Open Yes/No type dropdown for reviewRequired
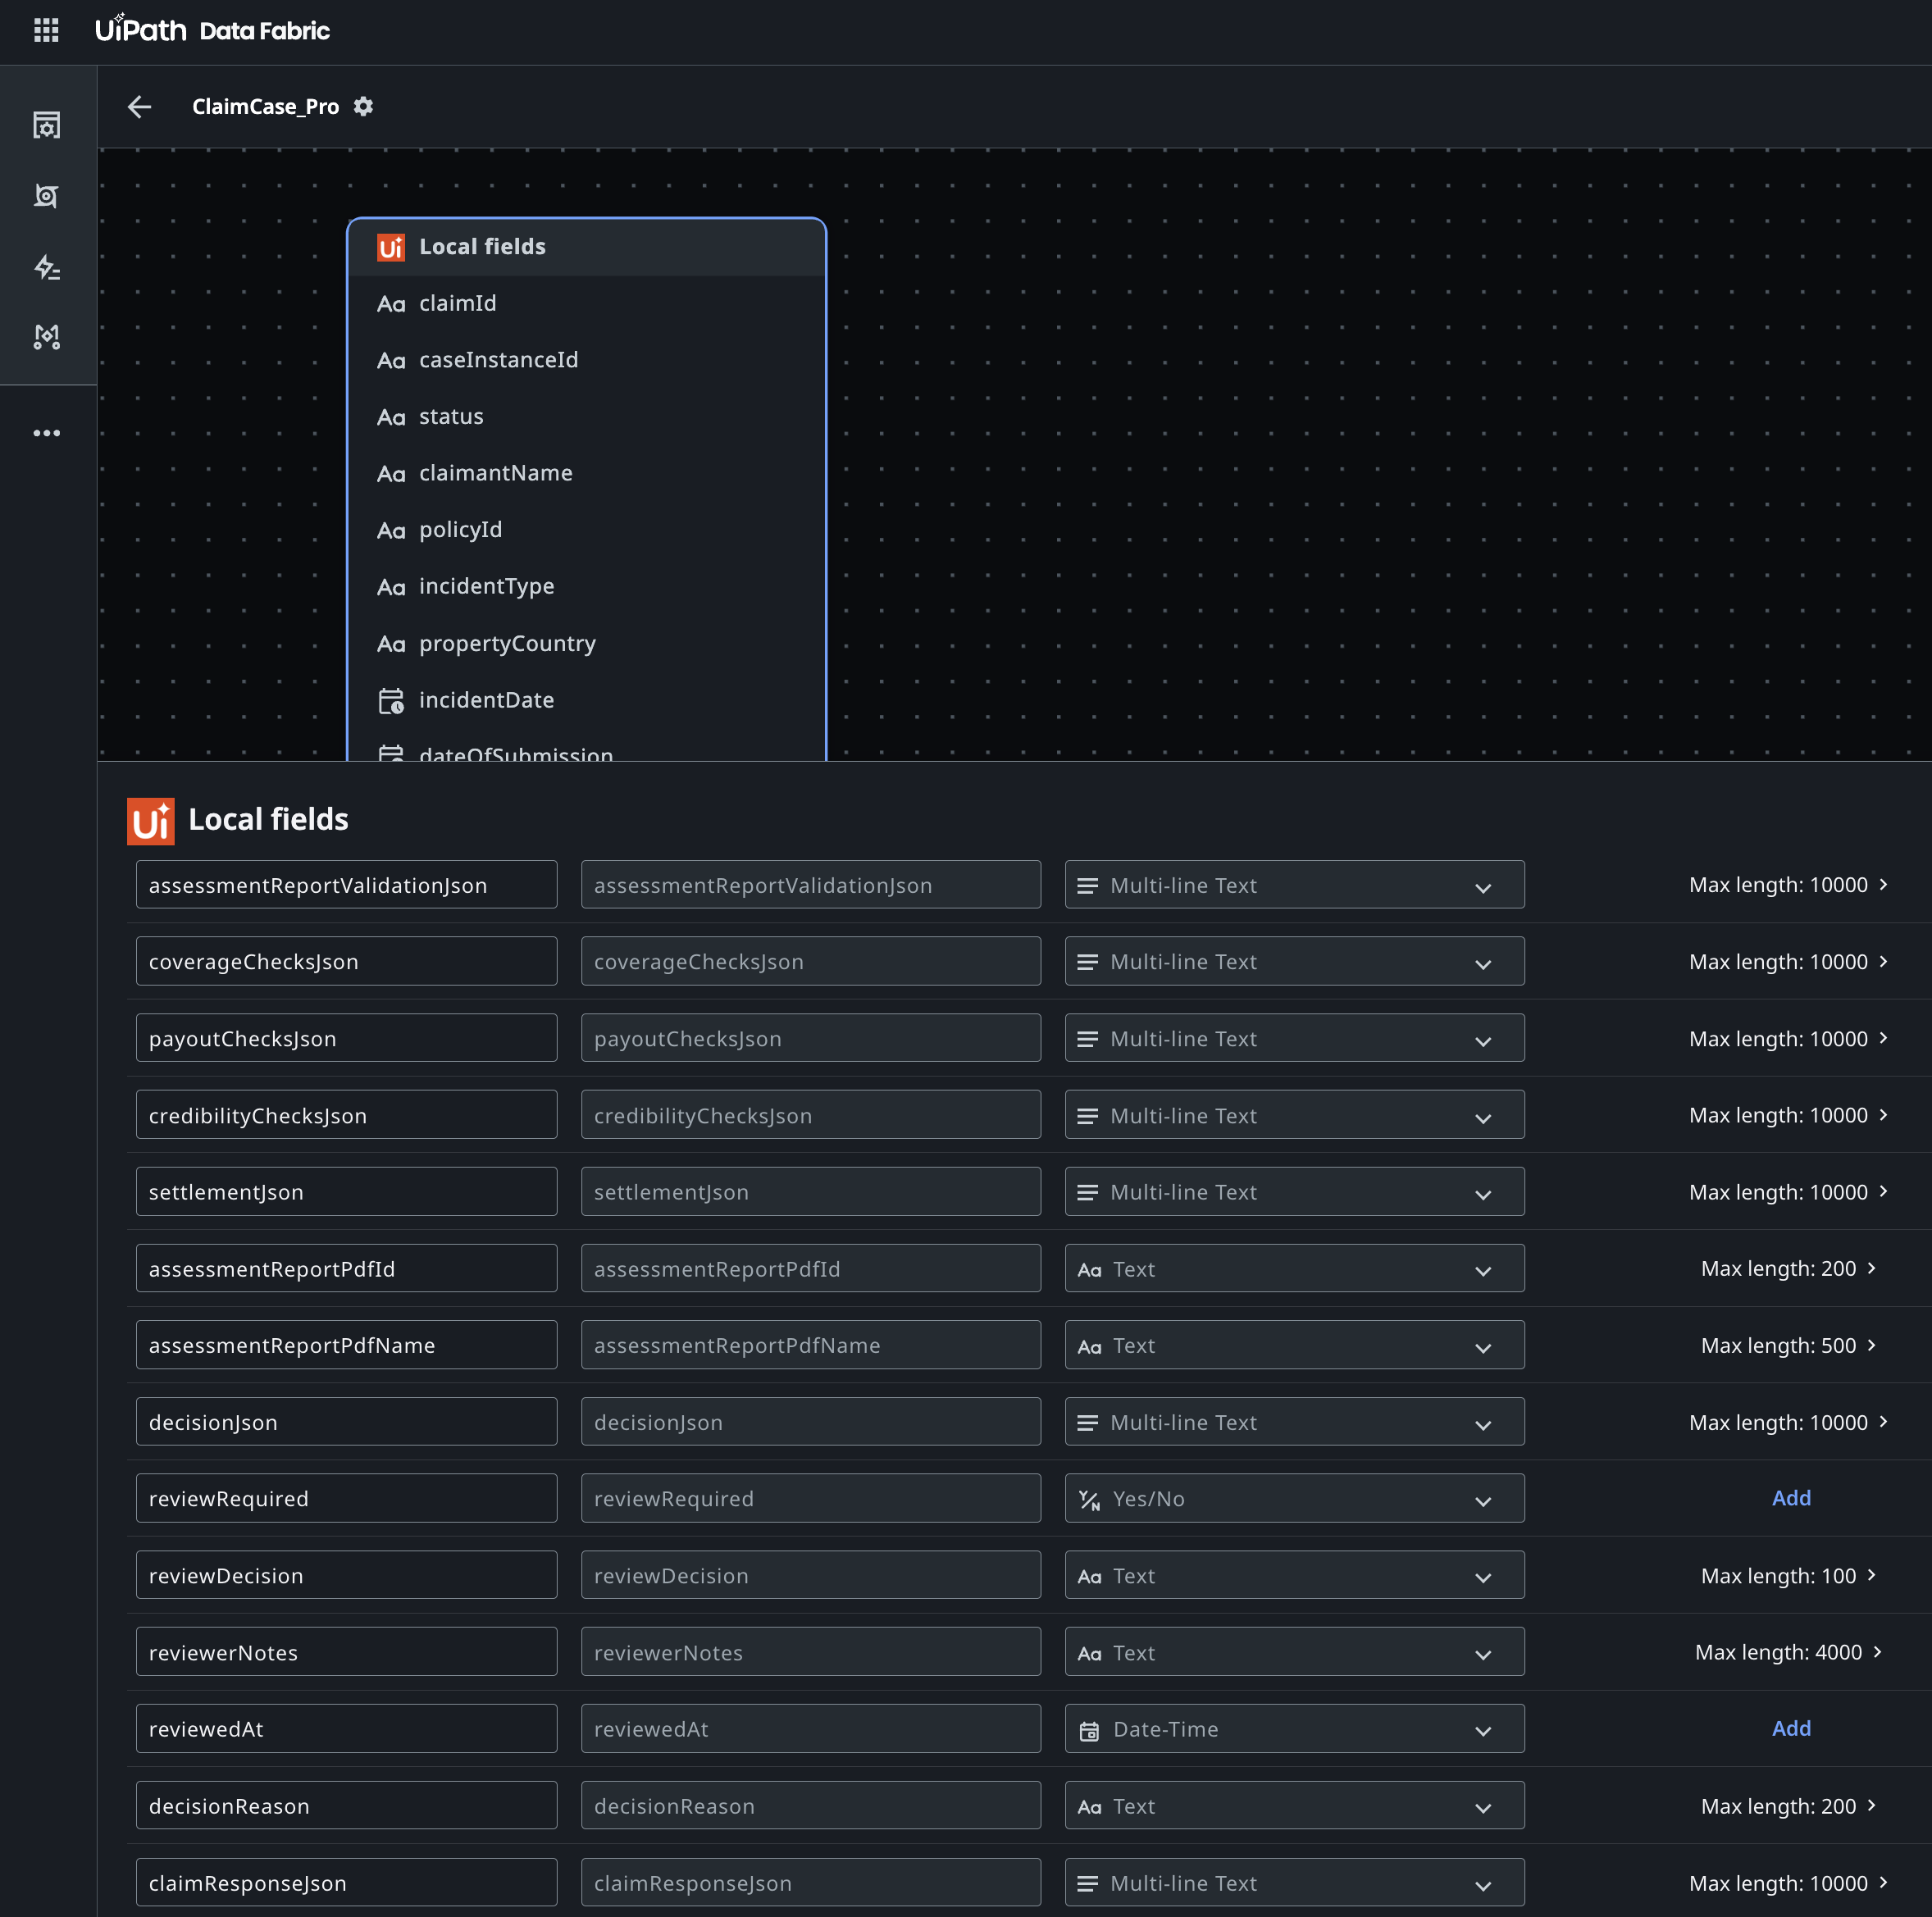Screen dimensions: 1932x1917 (1294, 1498)
